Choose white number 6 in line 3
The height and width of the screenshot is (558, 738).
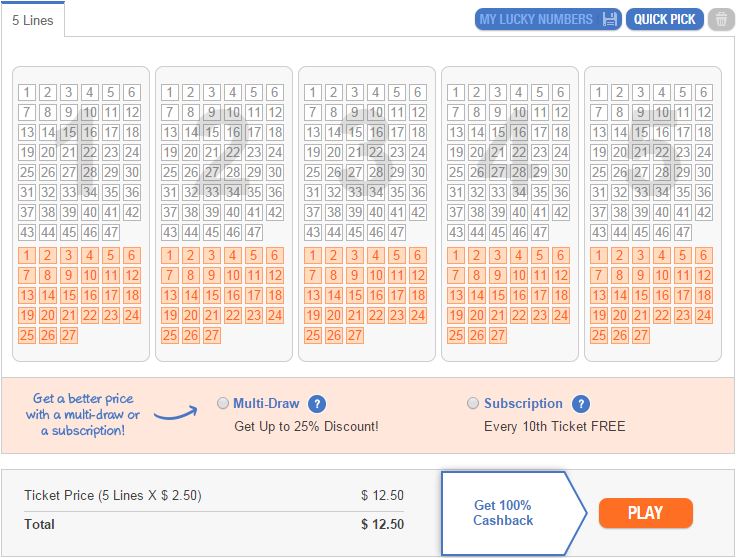coord(417,92)
